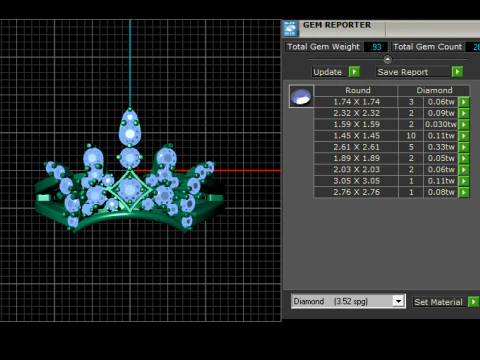Image resolution: width=480 pixels, height=360 pixels.
Task: Click green arrow on 1.45 X 1.45 row
Action: (464, 136)
